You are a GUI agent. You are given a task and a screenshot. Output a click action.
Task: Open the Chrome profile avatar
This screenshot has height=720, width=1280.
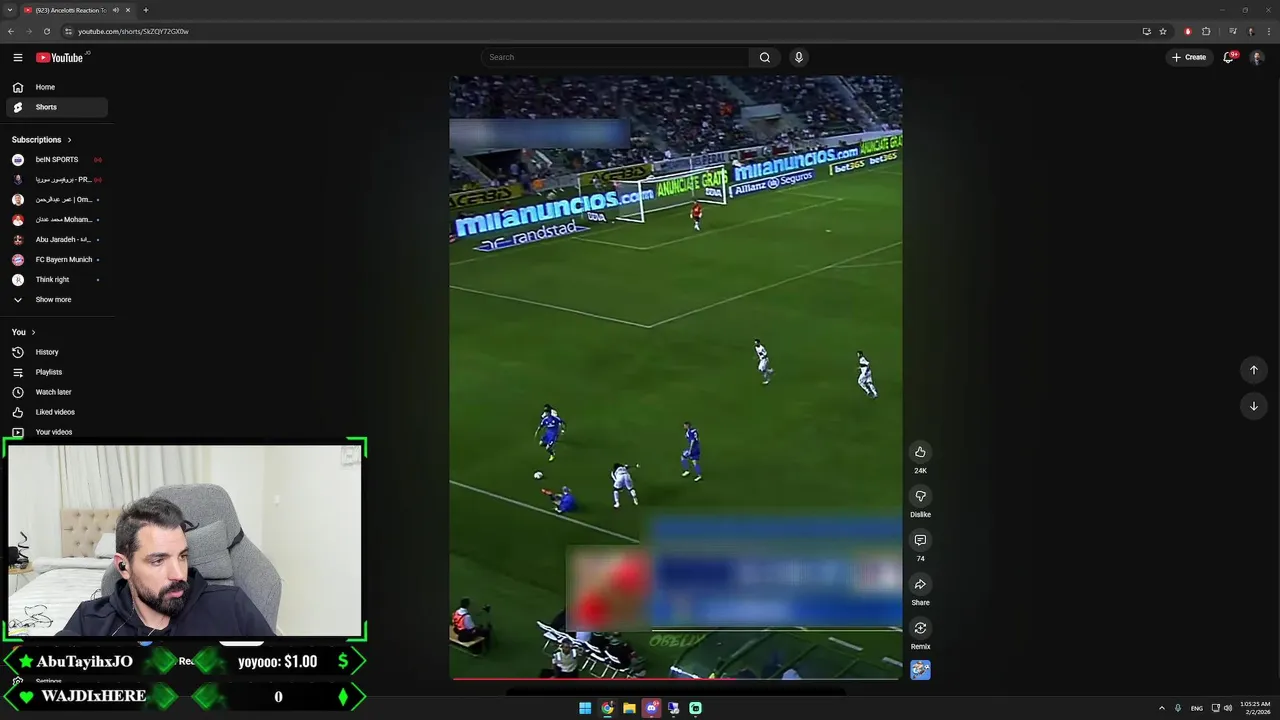[1250, 31]
